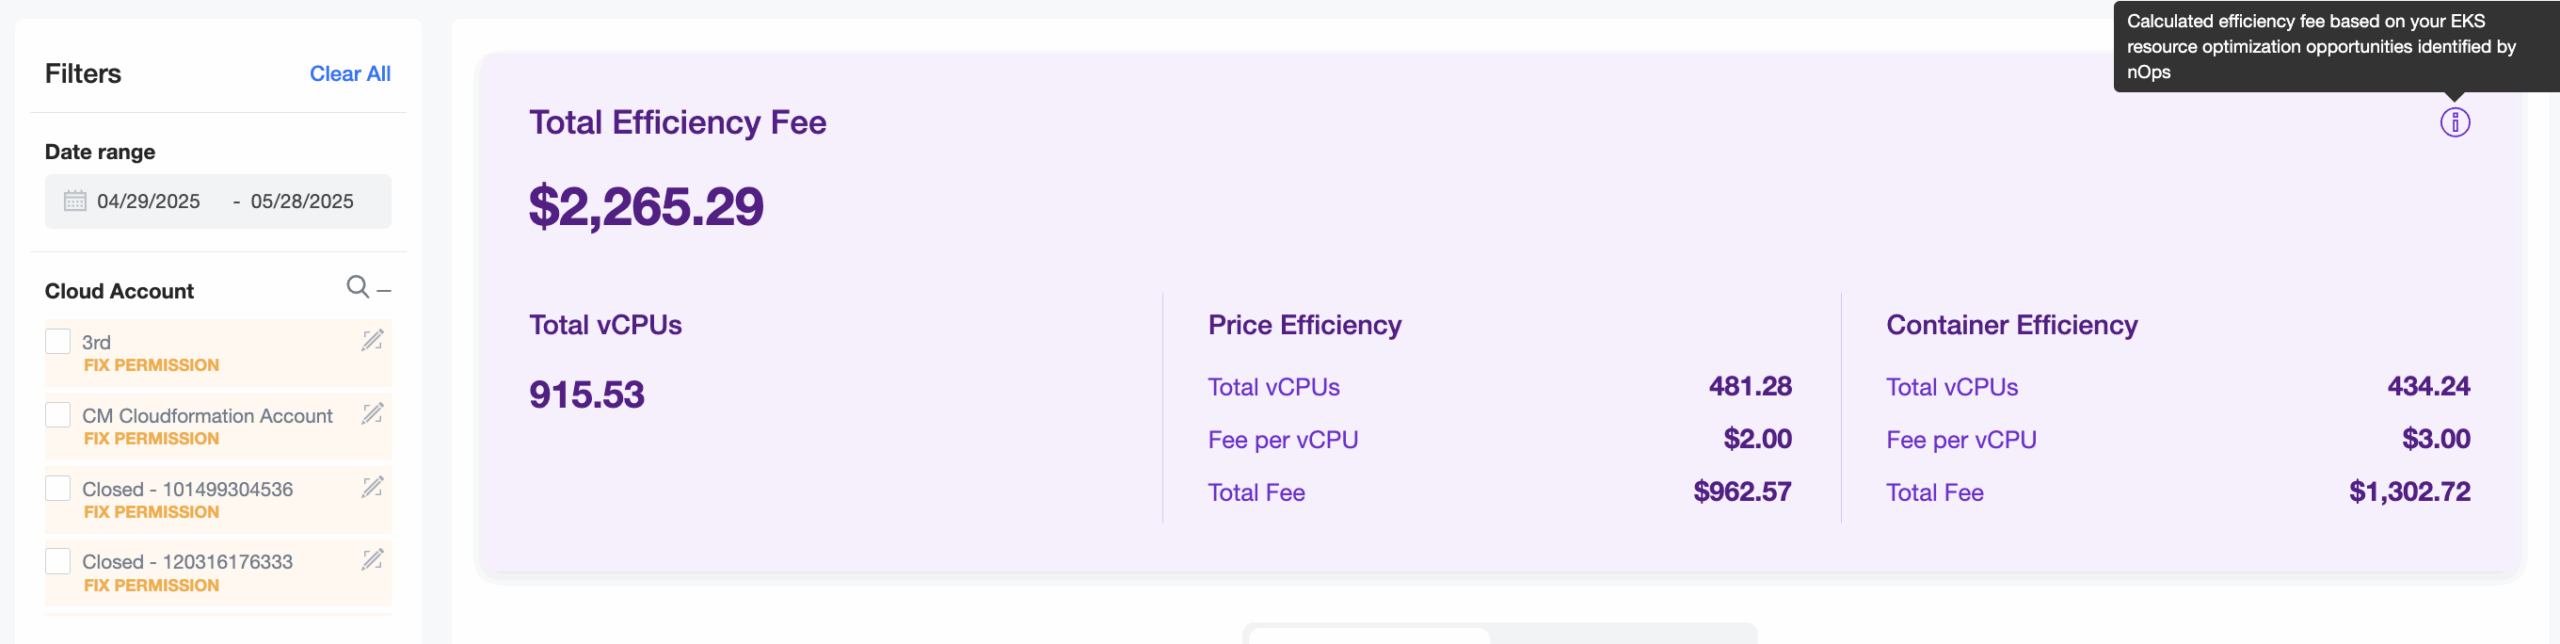Image resolution: width=2560 pixels, height=644 pixels.
Task: Fix permission for Closed - 101499304536
Action: 151,512
